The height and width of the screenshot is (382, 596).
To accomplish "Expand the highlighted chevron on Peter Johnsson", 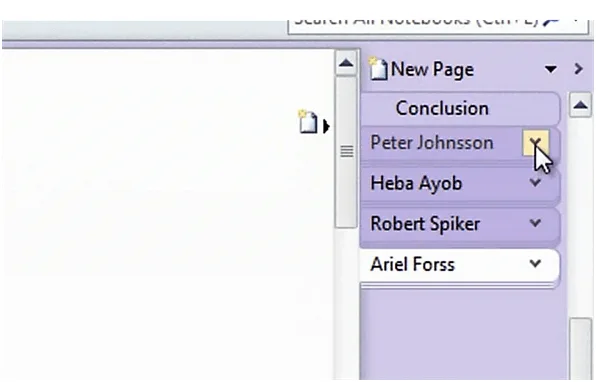I will coord(535,143).
